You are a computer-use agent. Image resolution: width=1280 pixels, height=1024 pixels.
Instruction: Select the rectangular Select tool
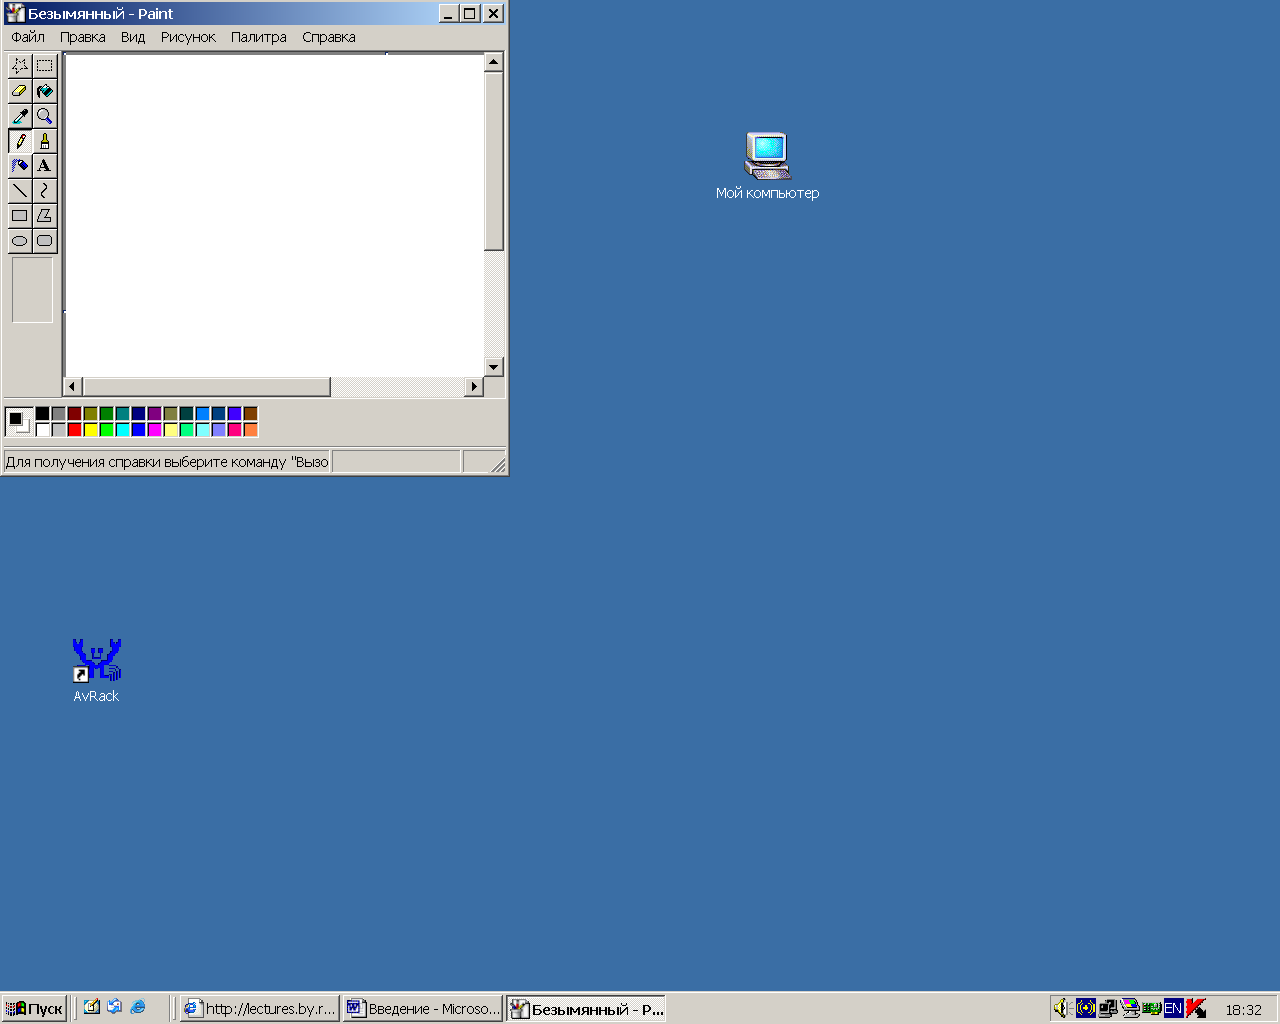pyautogui.click(x=45, y=66)
